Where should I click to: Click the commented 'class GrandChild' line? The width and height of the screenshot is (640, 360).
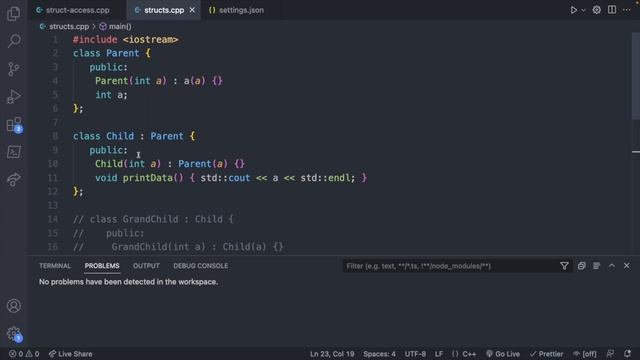[153, 219]
